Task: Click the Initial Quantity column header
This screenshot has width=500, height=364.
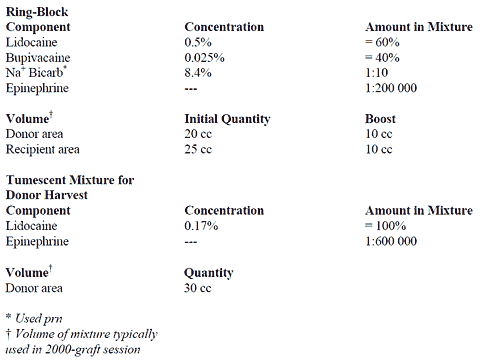Action: coord(227,119)
